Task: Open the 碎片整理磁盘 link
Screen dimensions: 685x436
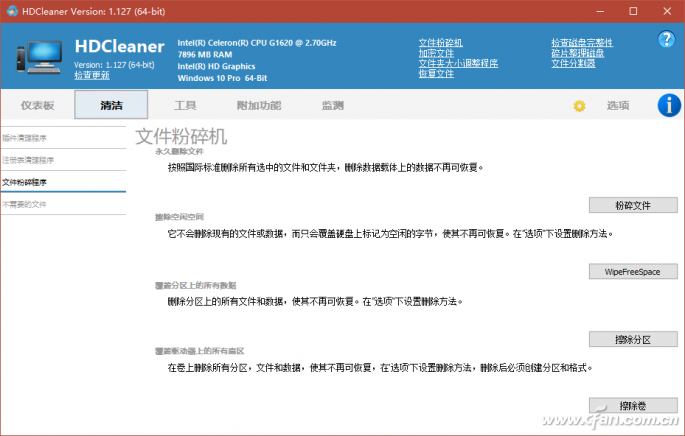Action: coord(578,53)
